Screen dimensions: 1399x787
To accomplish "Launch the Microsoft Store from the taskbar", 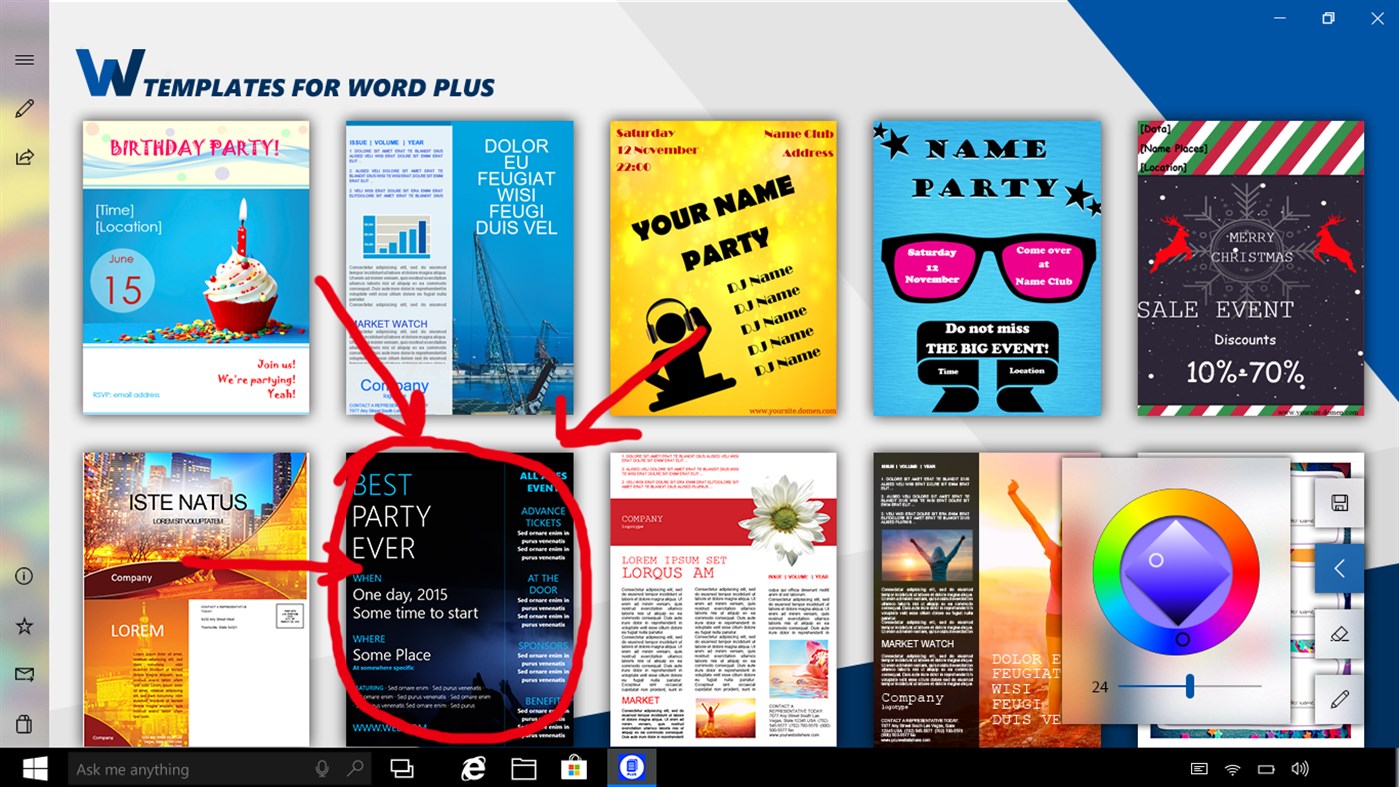I will point(573,768).
